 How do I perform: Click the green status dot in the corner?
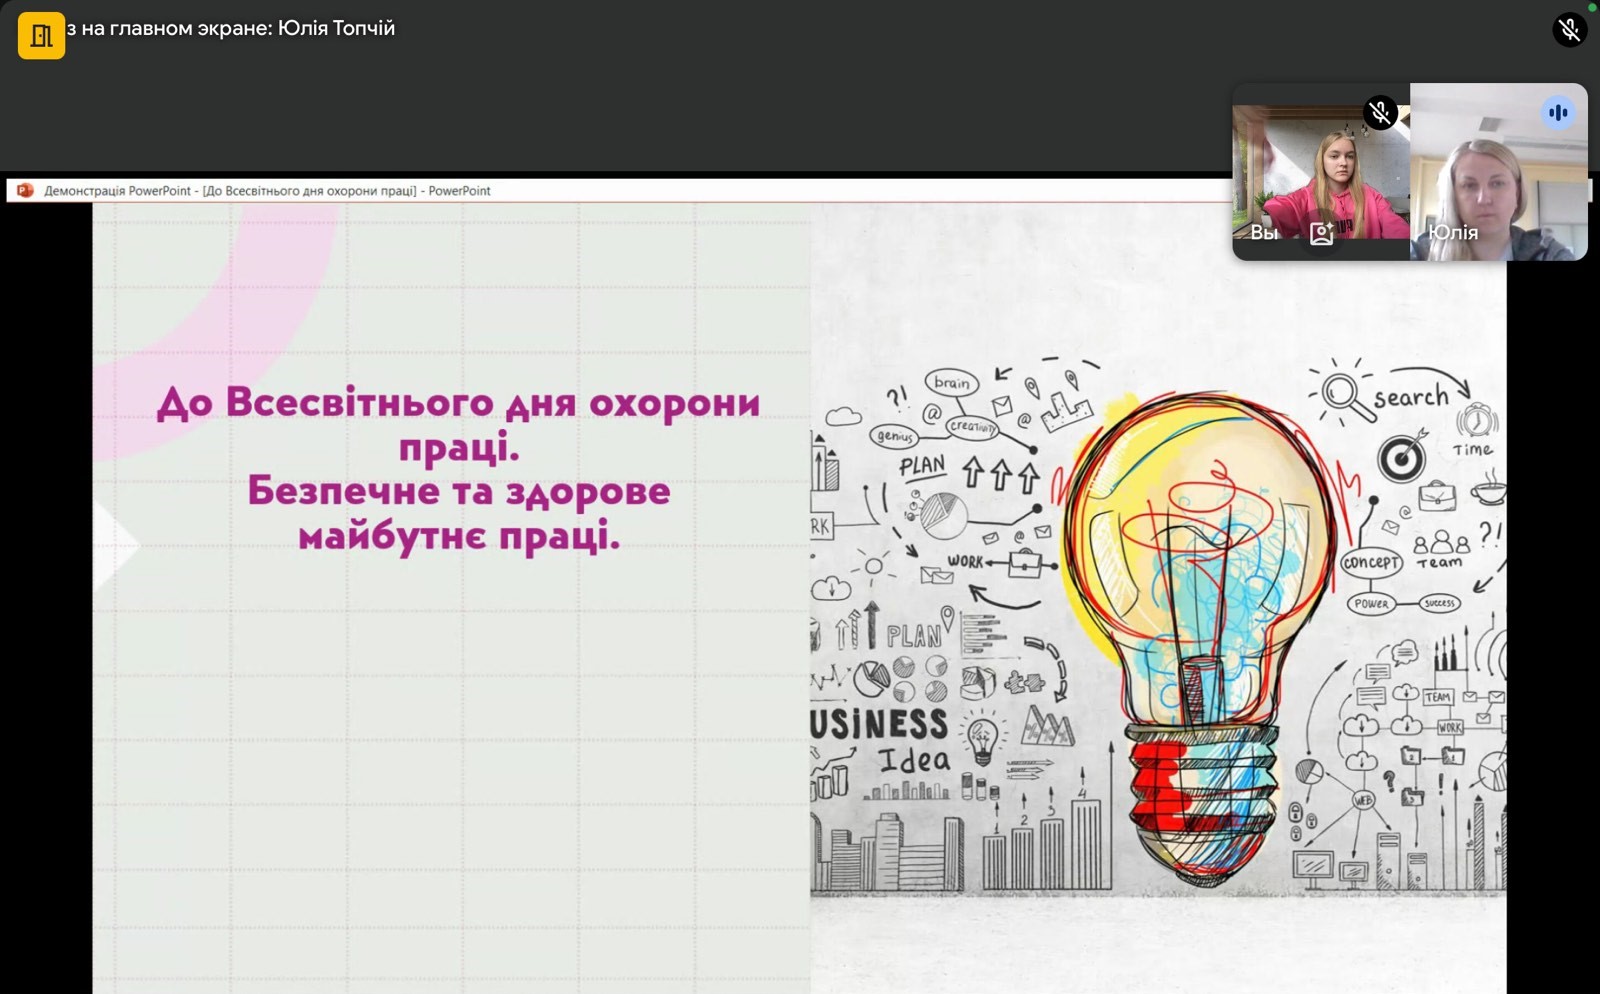click(x=1592, y=6)
